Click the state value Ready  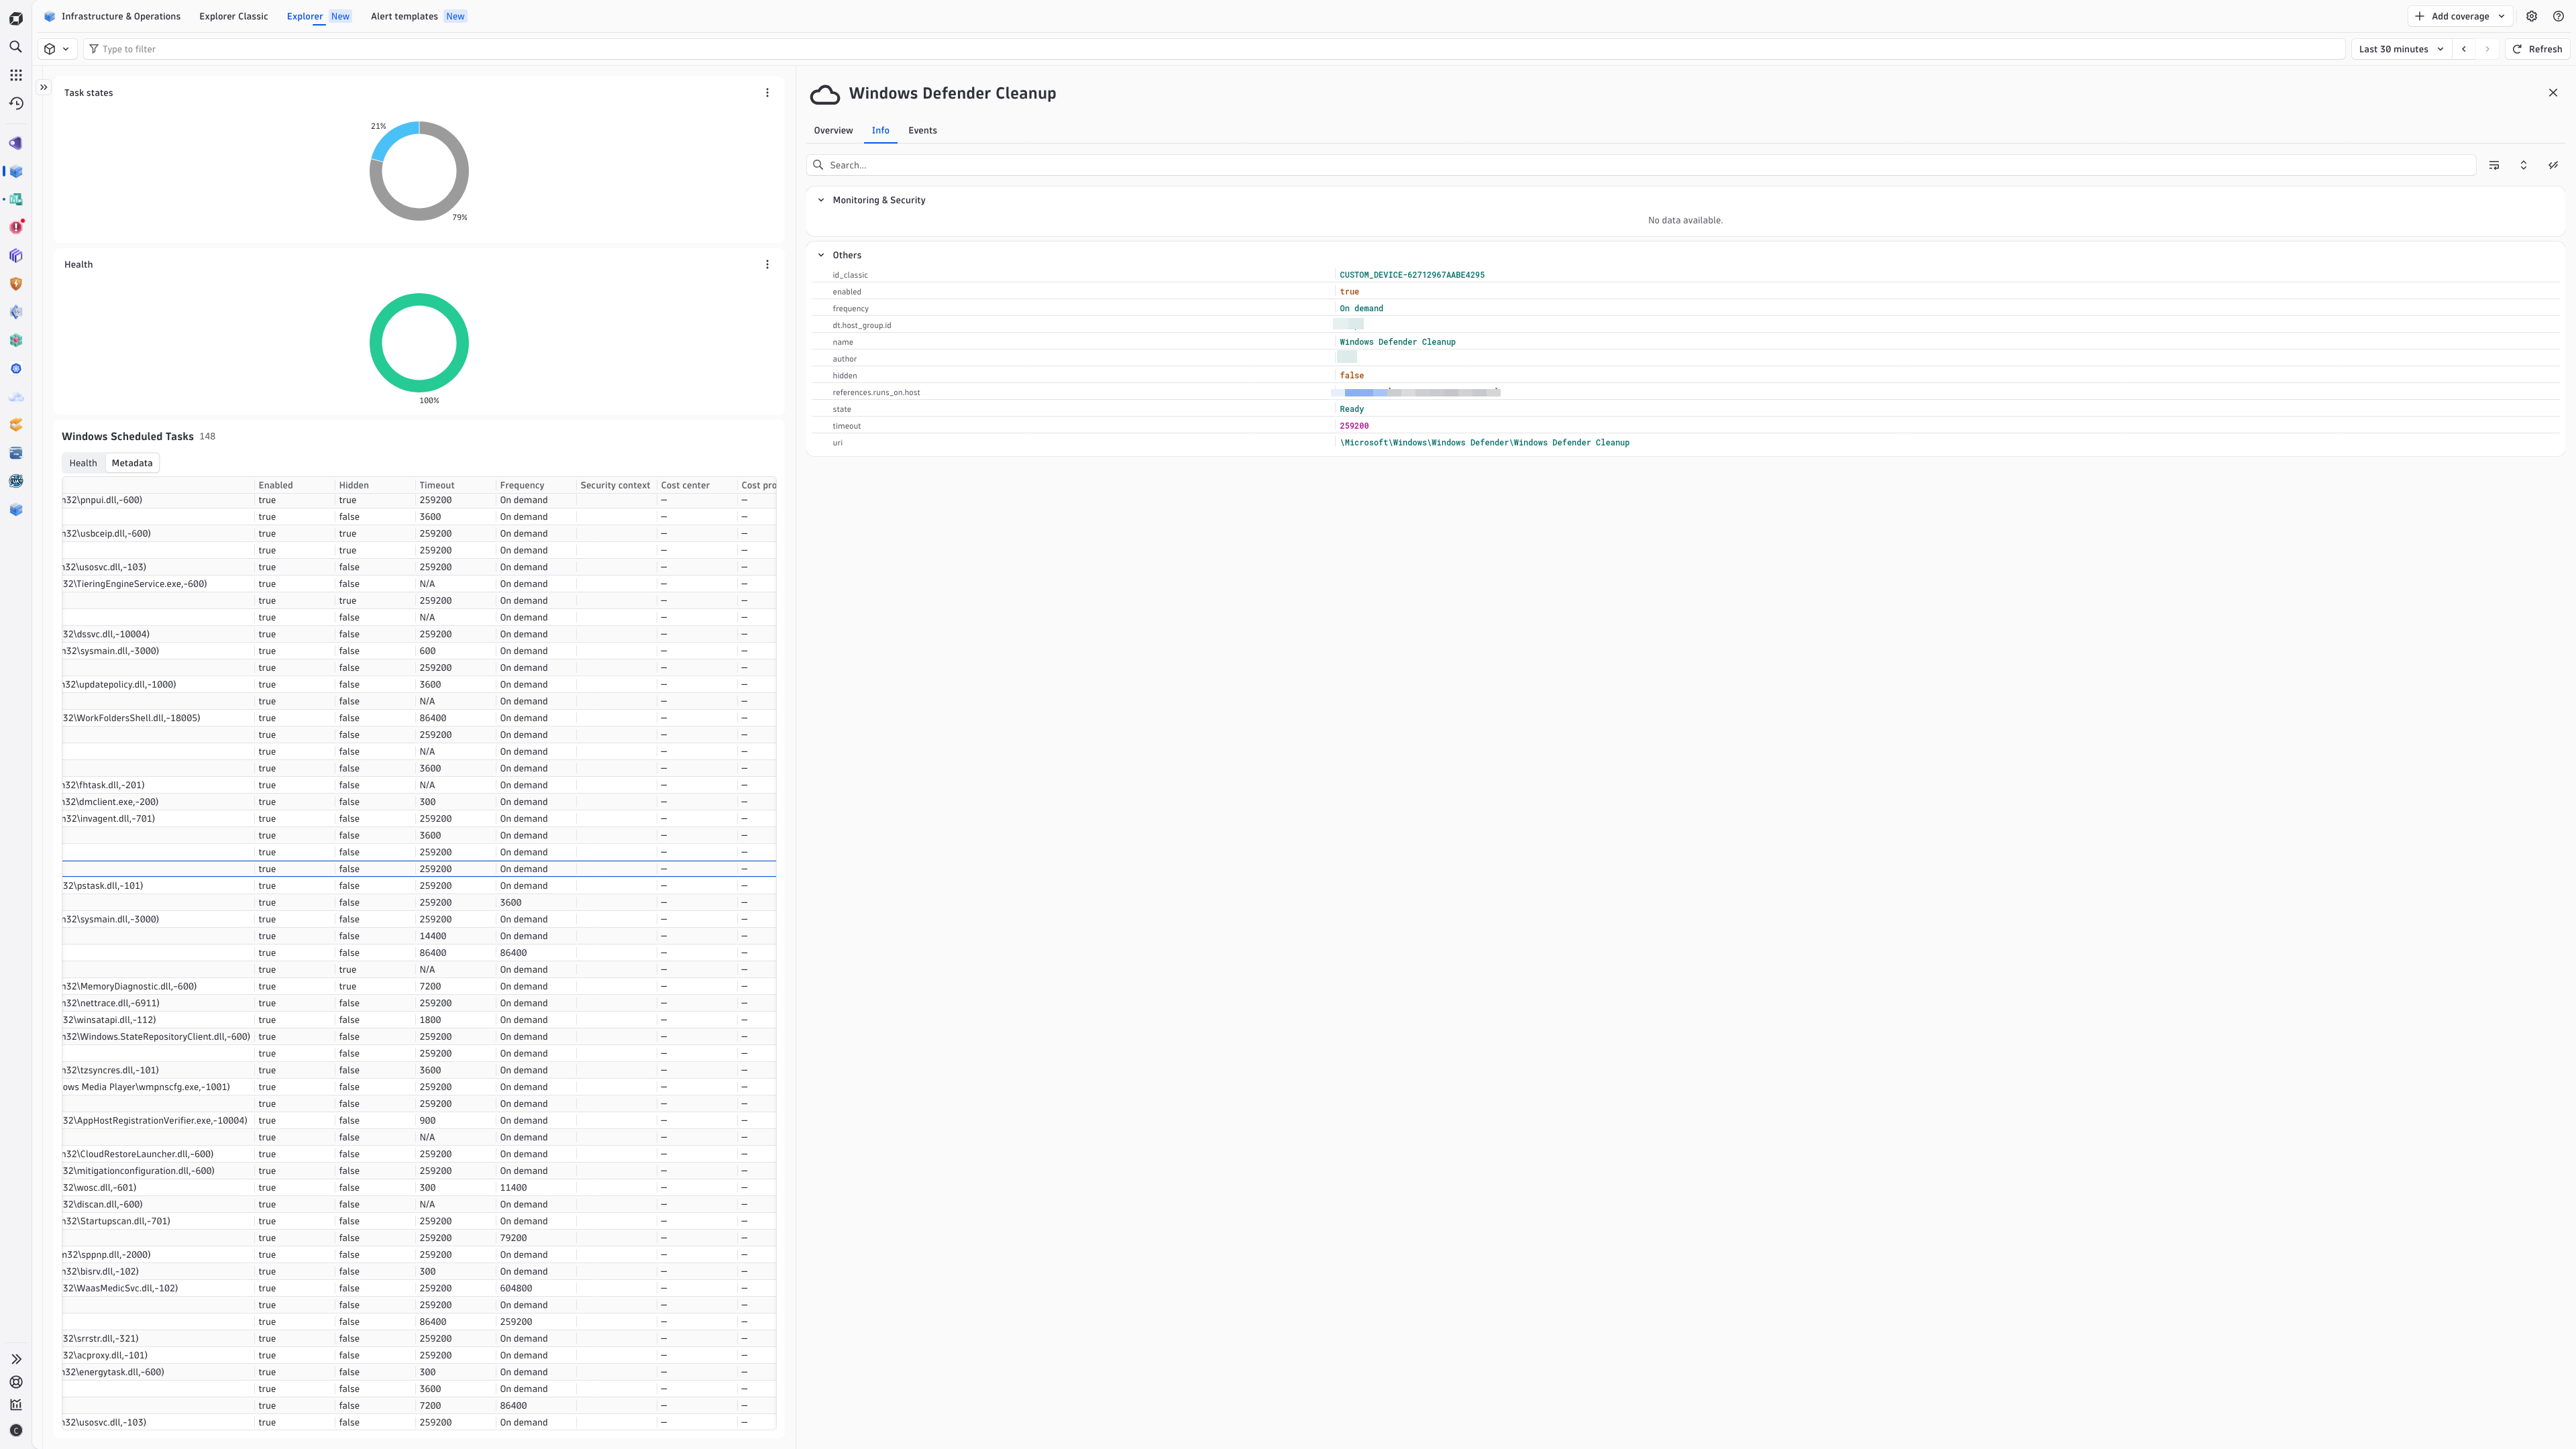point(1352,409)
